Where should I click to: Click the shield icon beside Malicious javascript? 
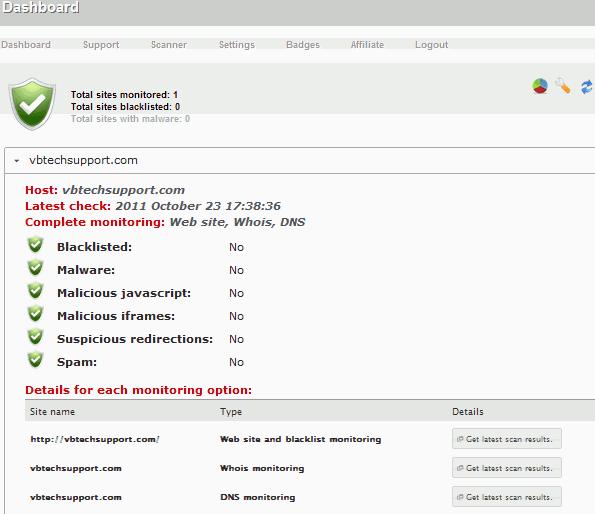[x=36, y=291]
